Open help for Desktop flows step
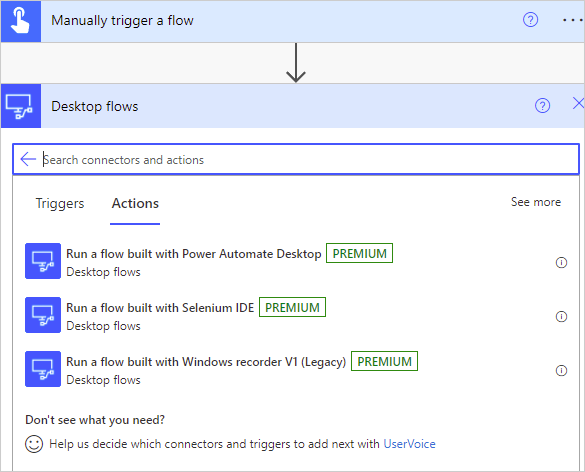 [x=542, y=106]
